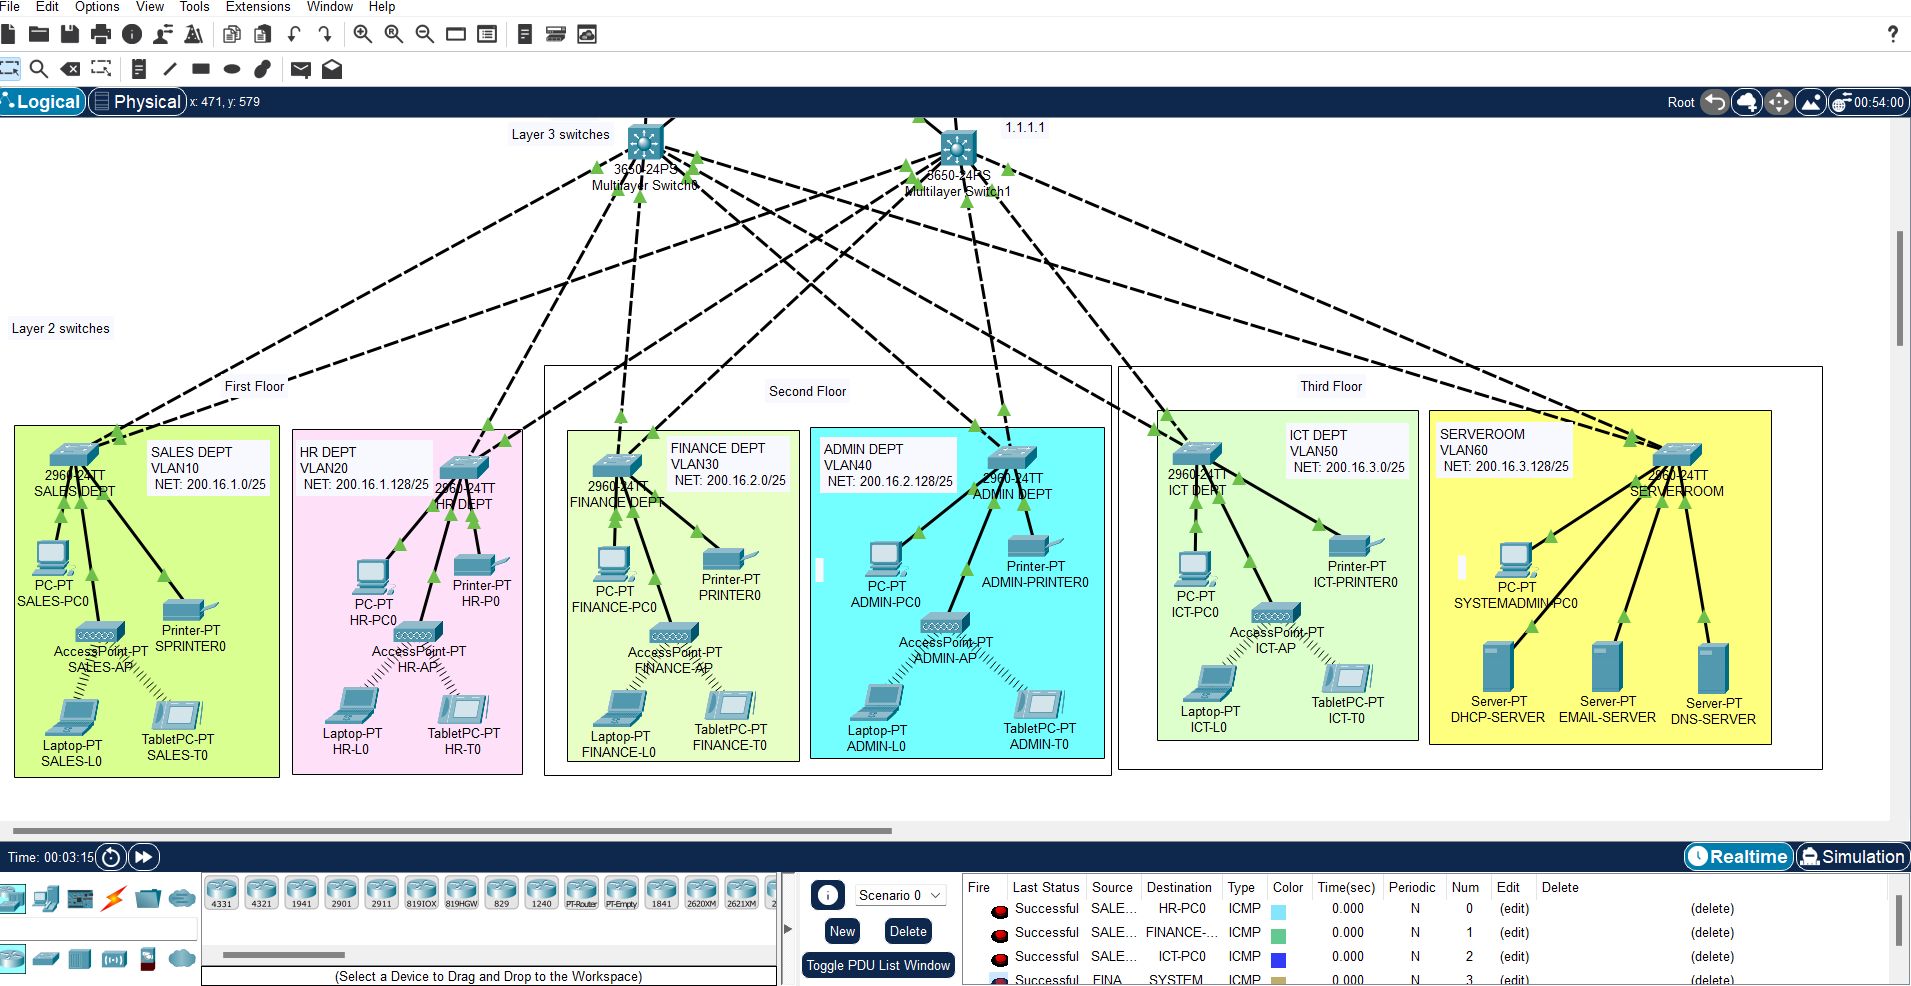1911x986 pixels.
Task: Open the Extensions menu
Action: (258, 7)
